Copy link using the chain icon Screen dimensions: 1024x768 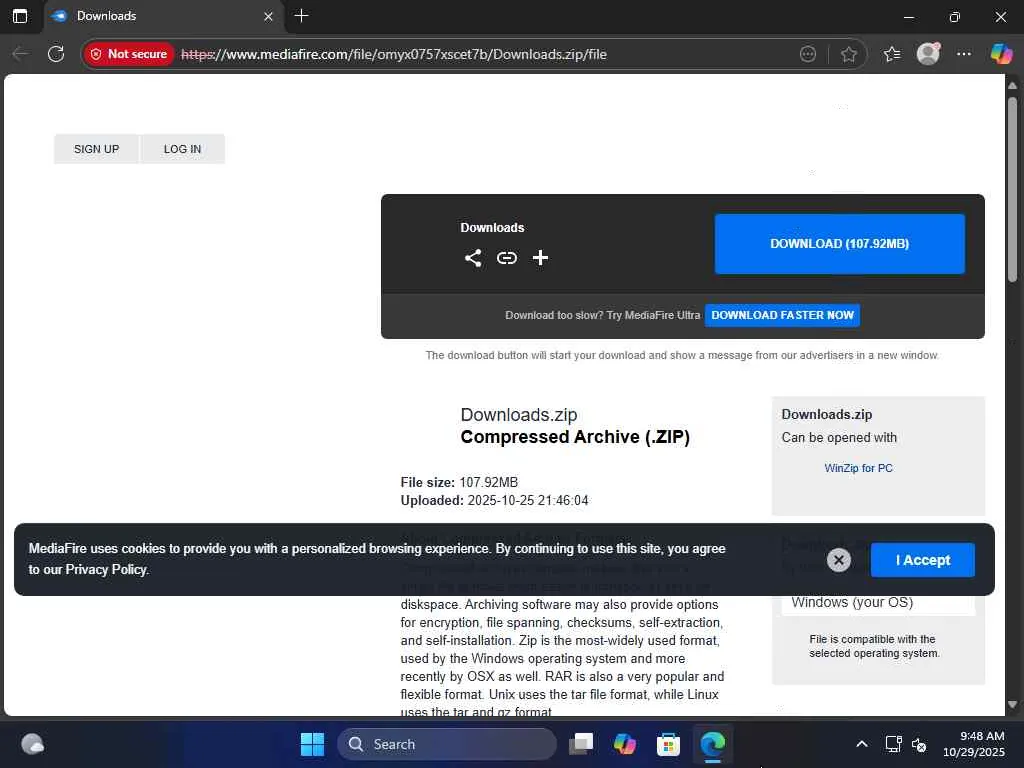(507, 258)
